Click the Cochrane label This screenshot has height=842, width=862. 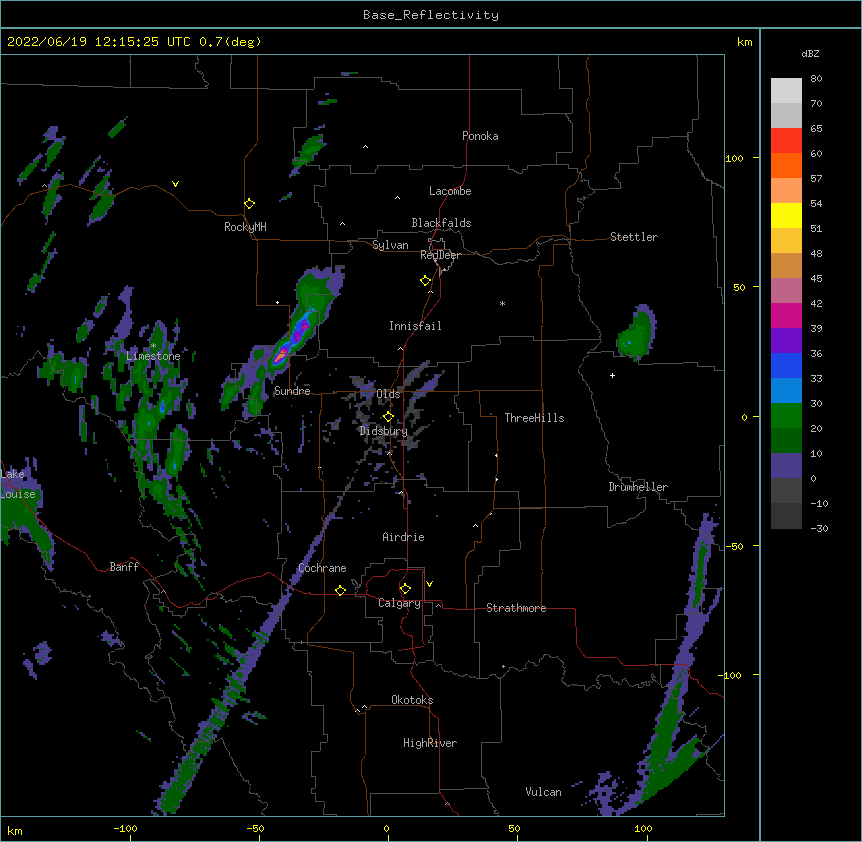click(322, 568)
